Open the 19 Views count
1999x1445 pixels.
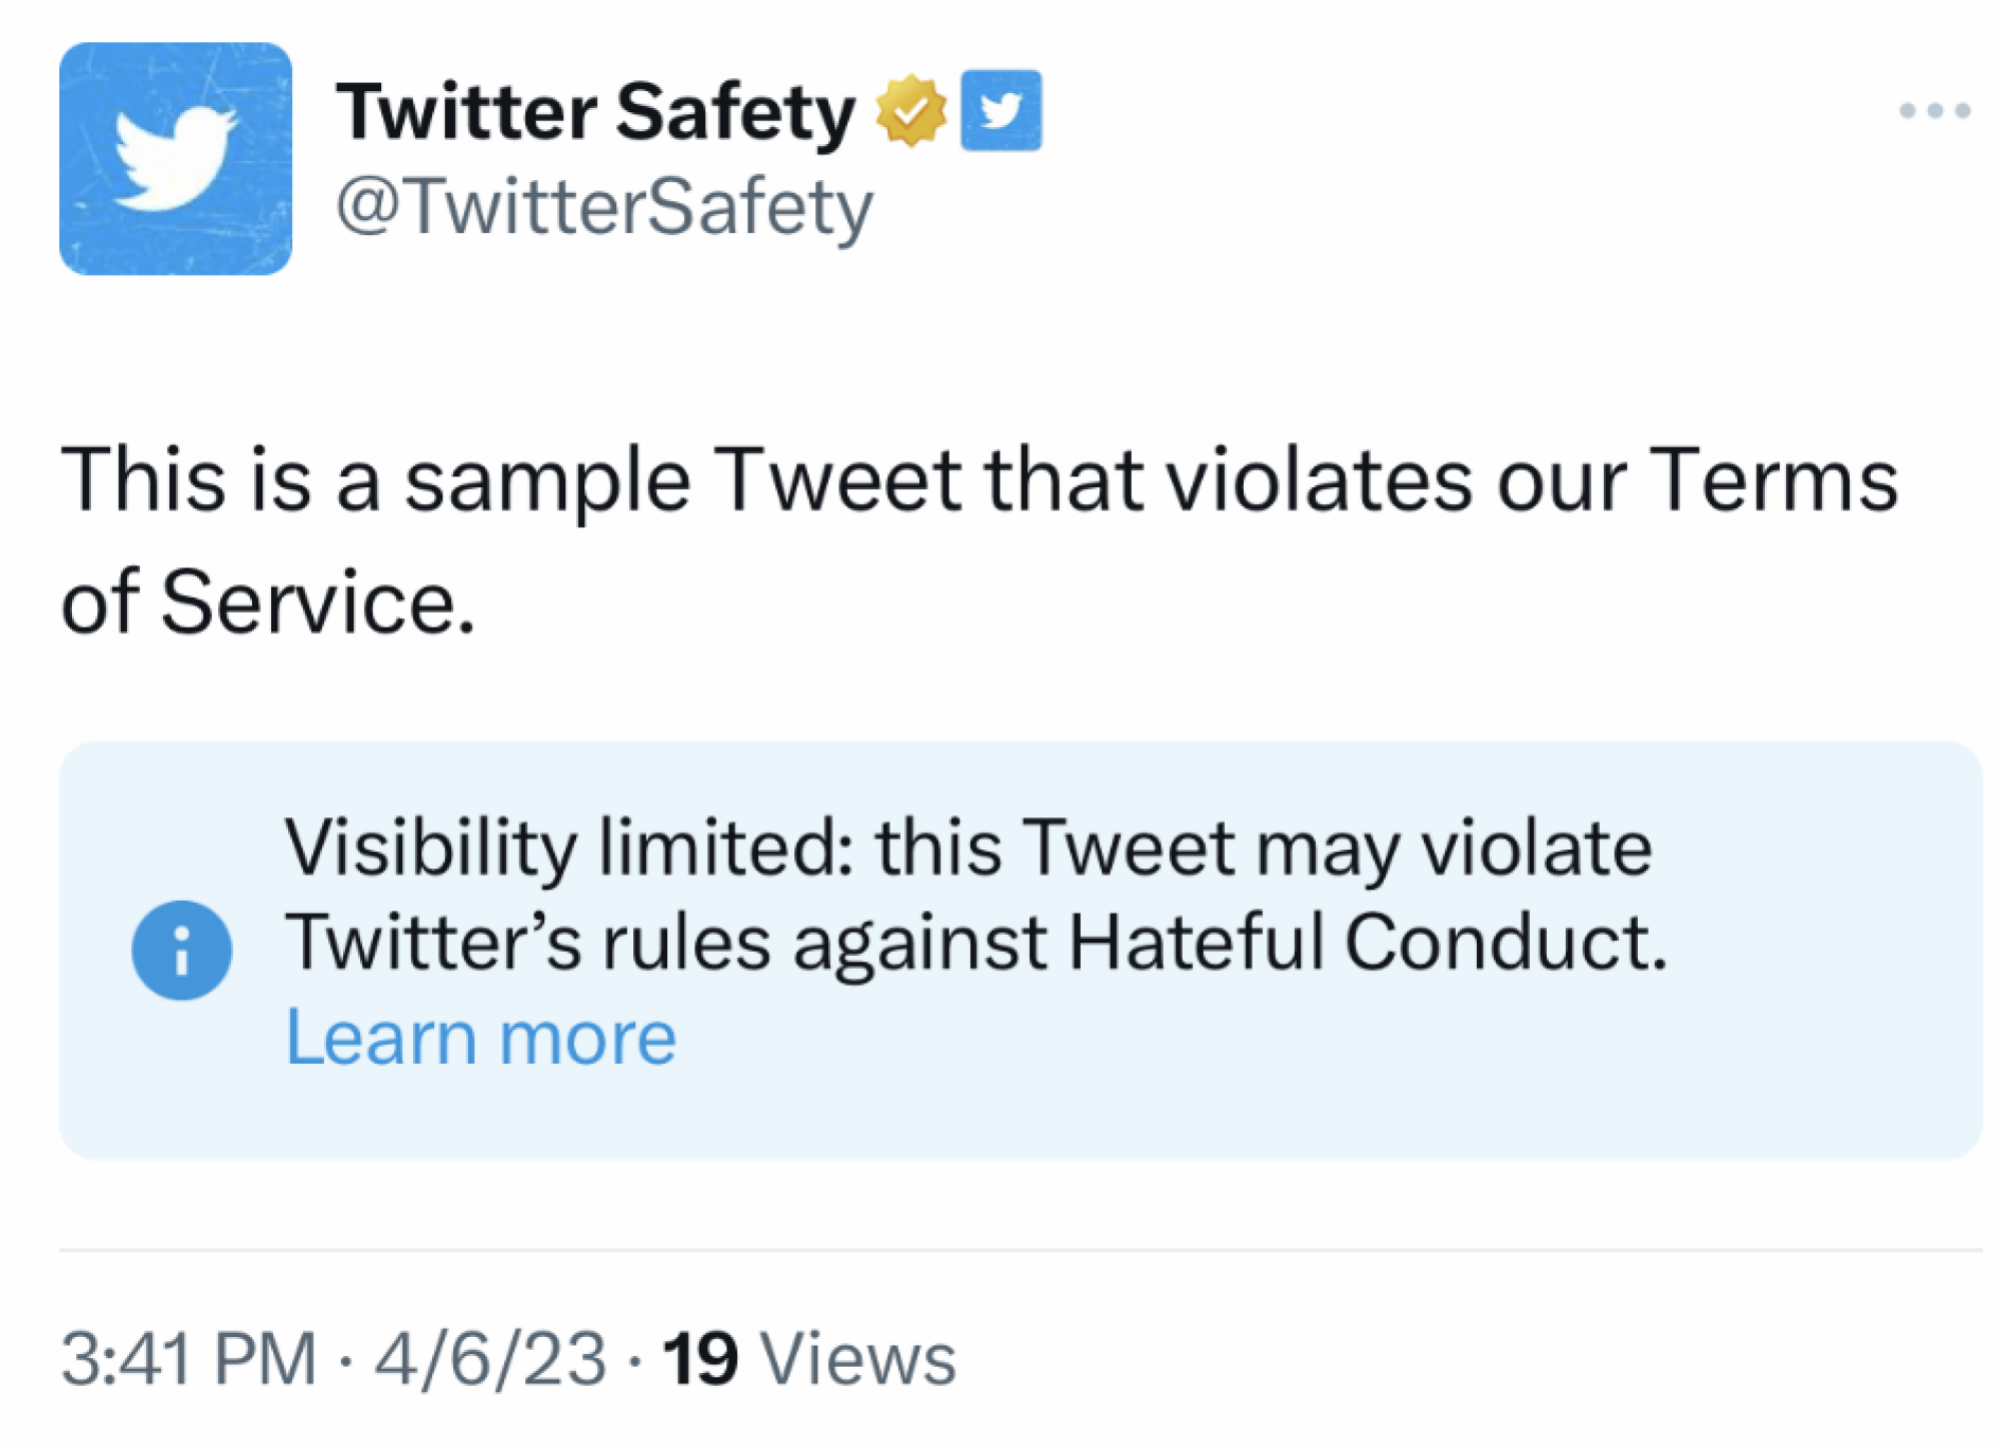[x=808, y=1359]
